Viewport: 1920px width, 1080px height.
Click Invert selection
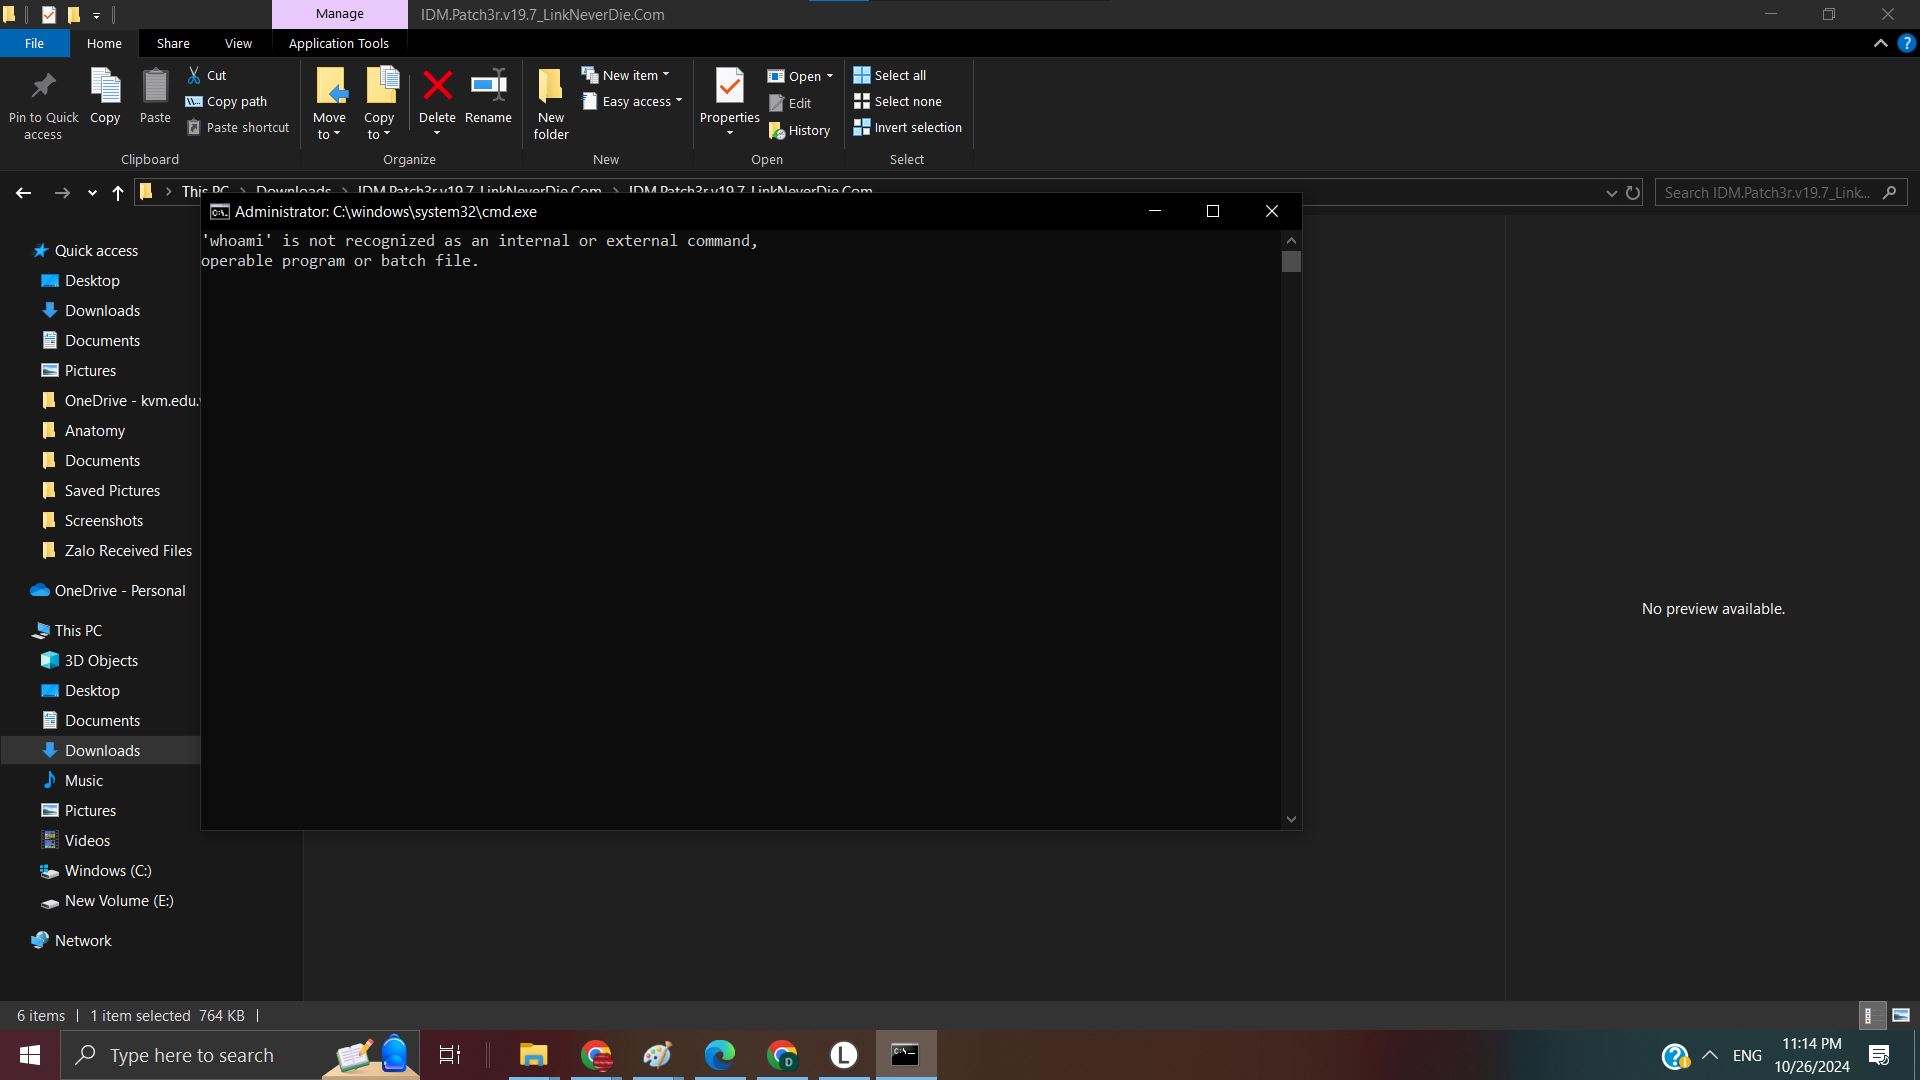click(x=907, y=127)
